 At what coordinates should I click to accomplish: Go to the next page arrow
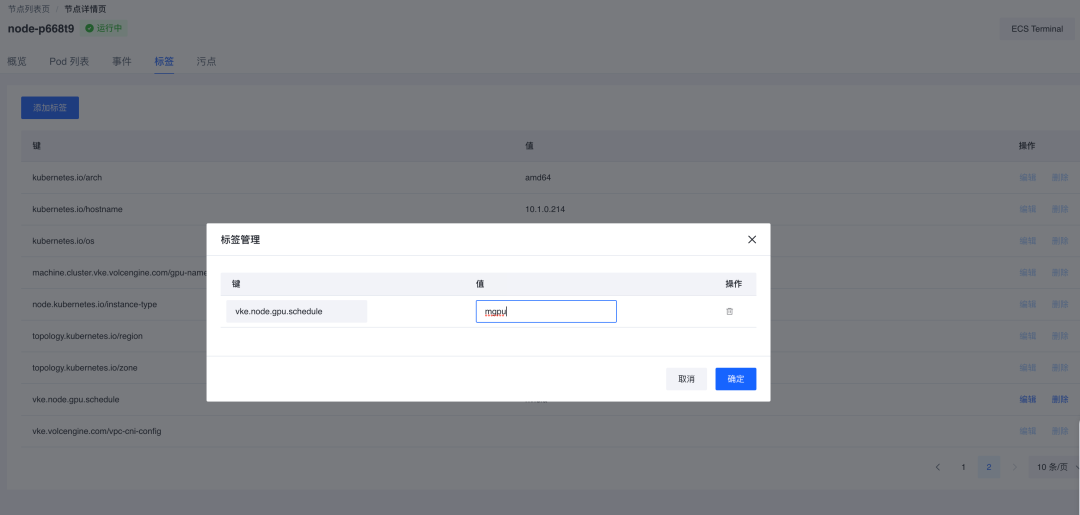(1013, 467)
